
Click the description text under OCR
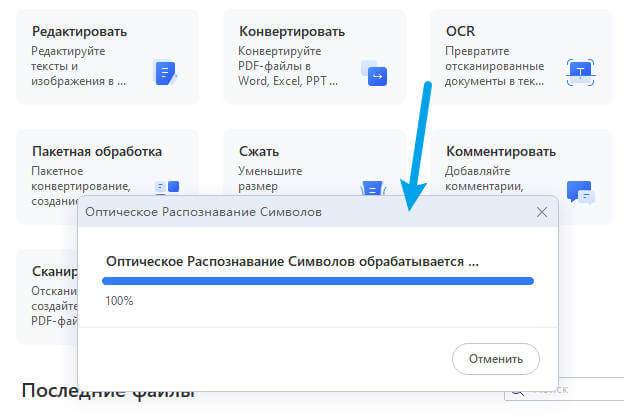click(x=494, y=66)
